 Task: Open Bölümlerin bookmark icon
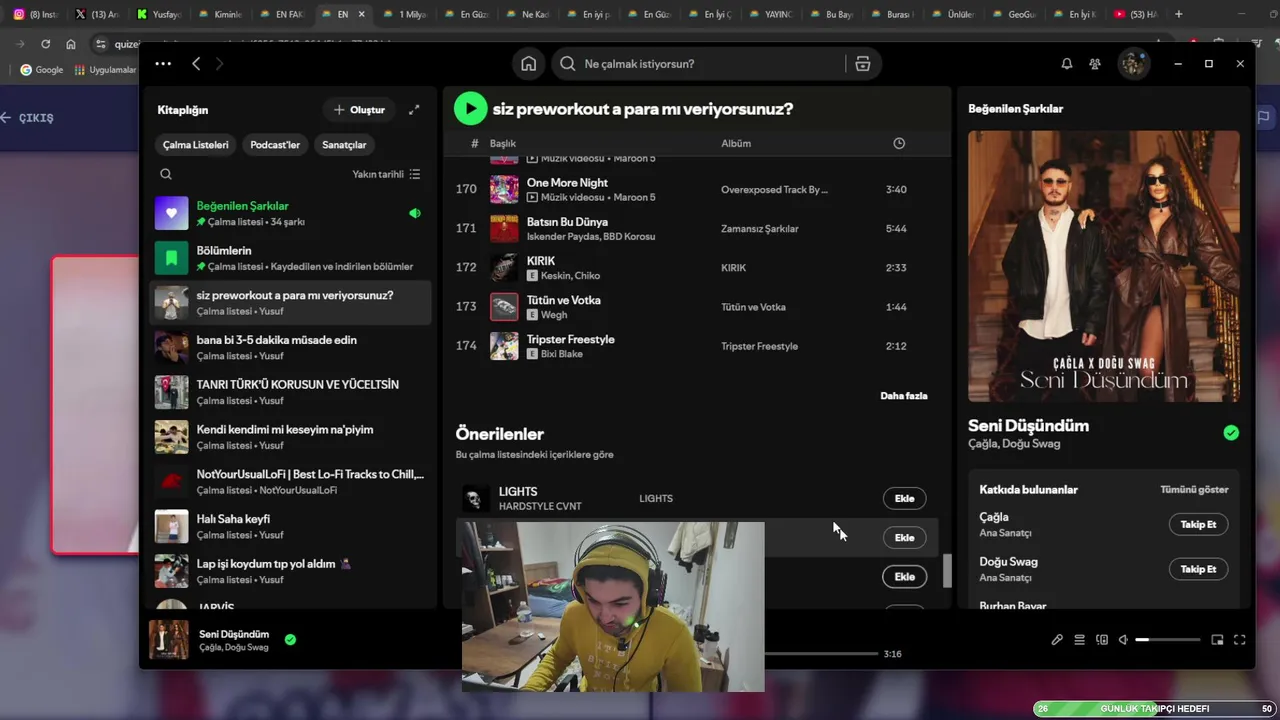pos(171,258)
